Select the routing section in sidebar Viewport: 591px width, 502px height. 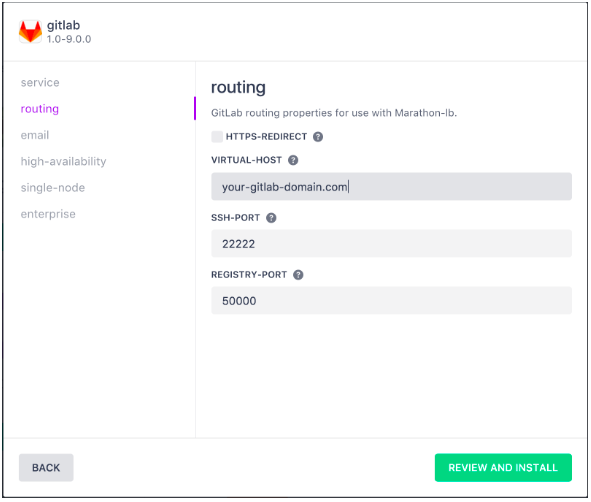(40, 109)
